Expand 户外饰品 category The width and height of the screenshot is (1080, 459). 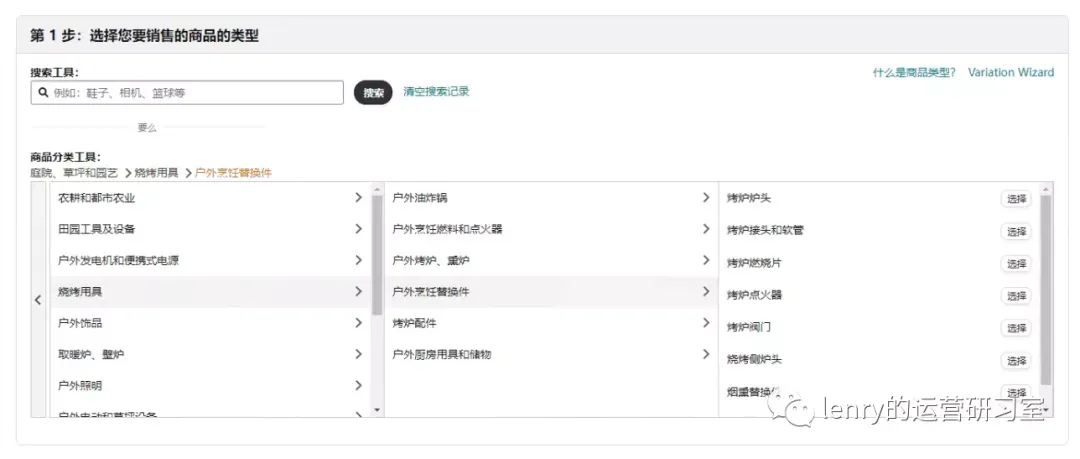tap(358, 323)
